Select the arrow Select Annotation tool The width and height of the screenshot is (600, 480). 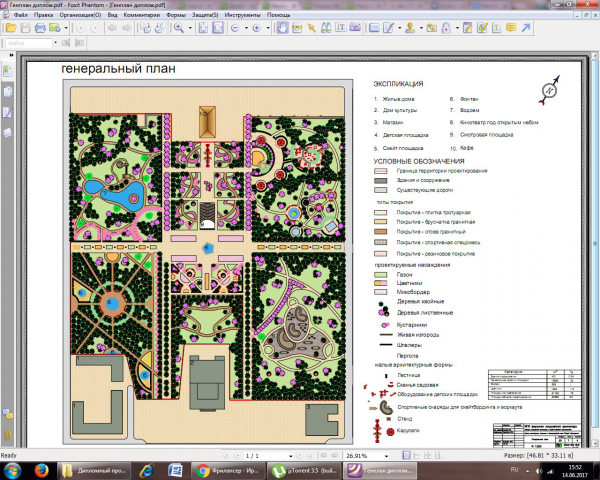point(312,28)
